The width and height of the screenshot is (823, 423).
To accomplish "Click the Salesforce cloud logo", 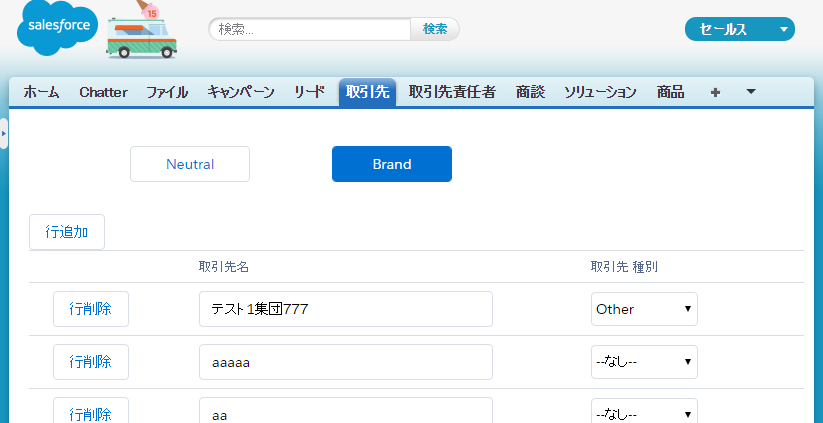I will coord(58,27).
